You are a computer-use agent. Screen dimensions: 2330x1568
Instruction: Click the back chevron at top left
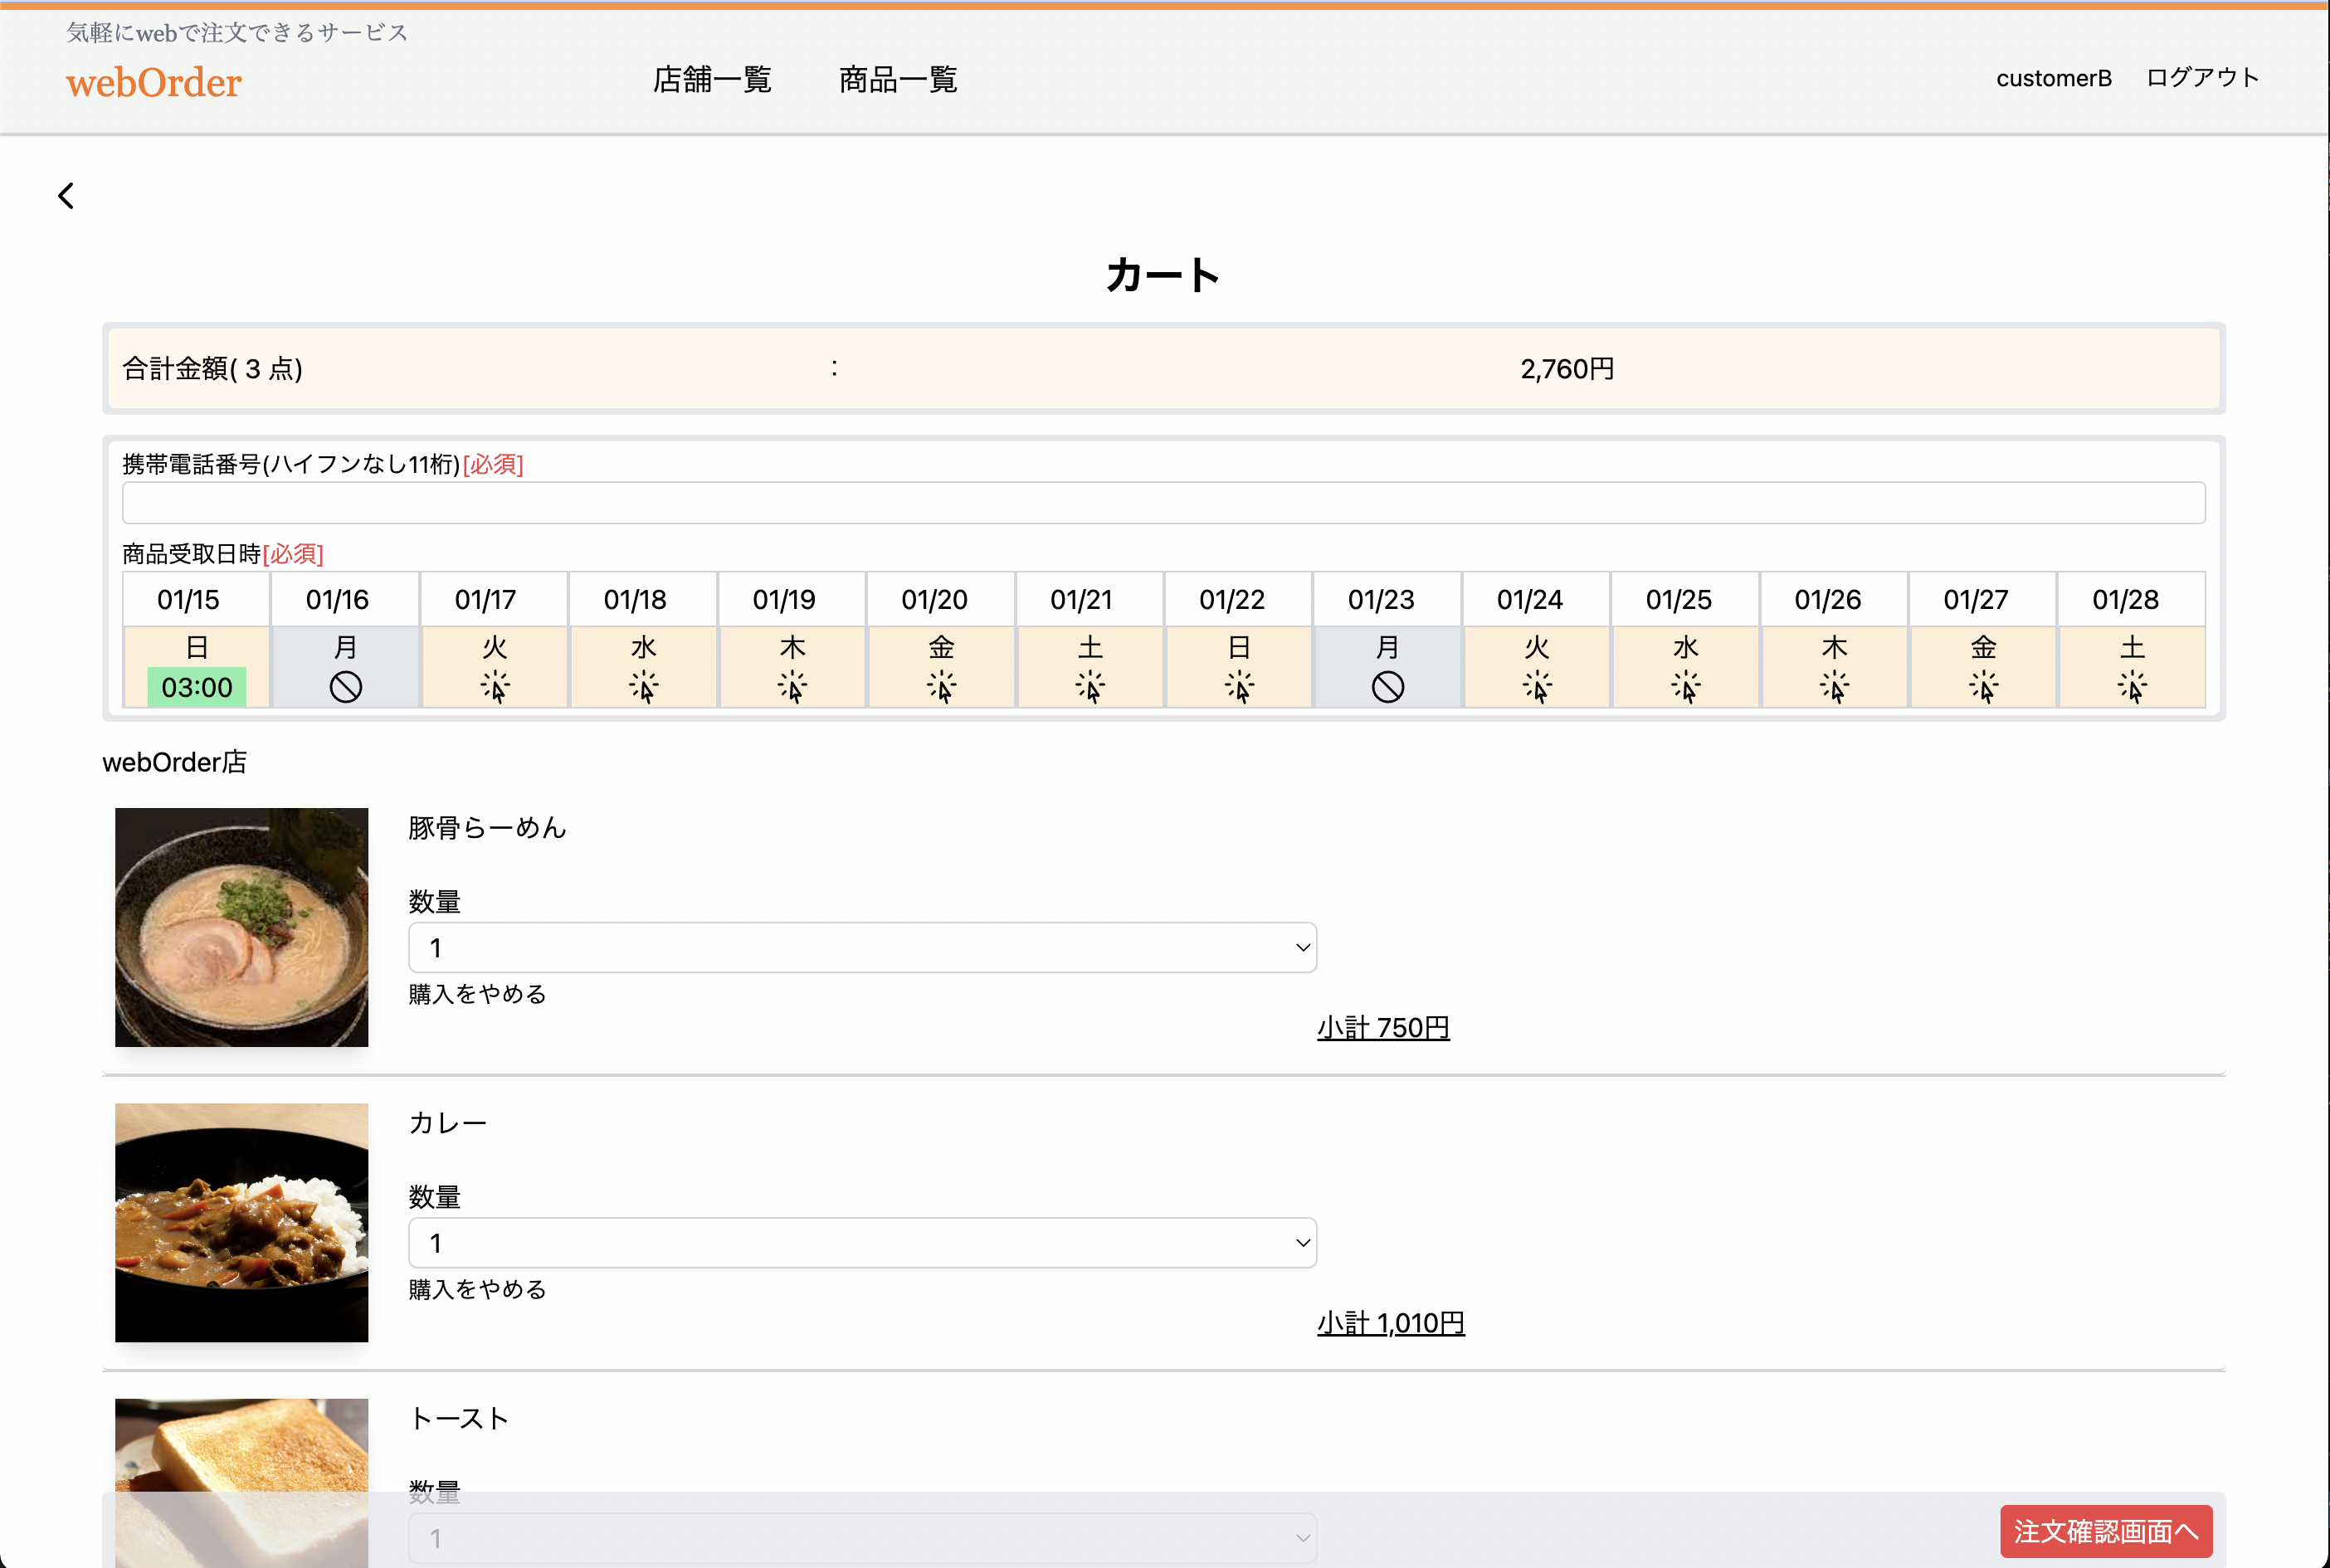pos(66,196)
